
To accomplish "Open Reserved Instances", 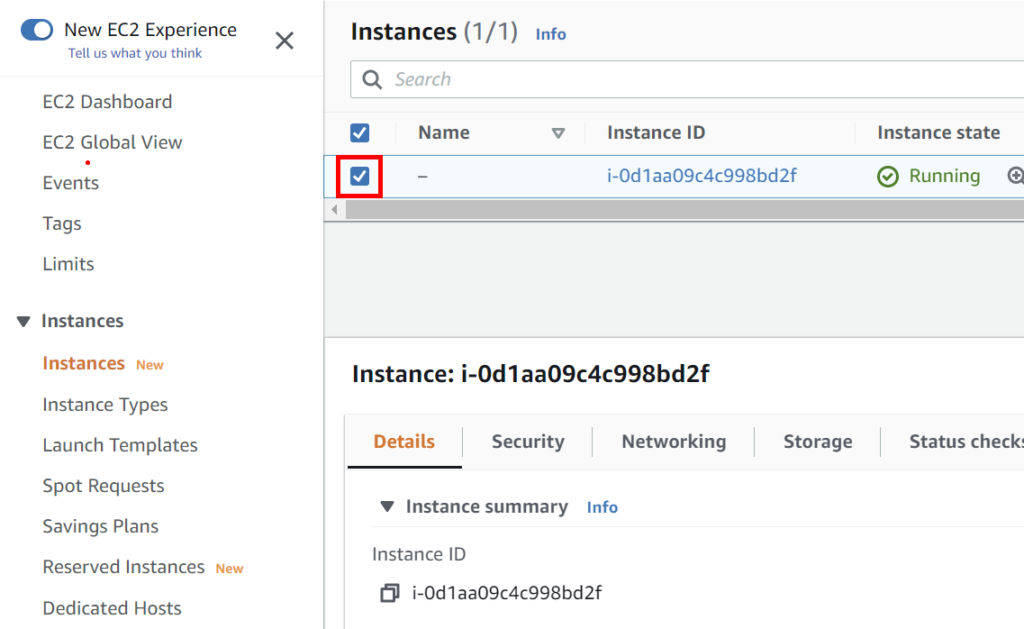I will click(x=123, y=567).
